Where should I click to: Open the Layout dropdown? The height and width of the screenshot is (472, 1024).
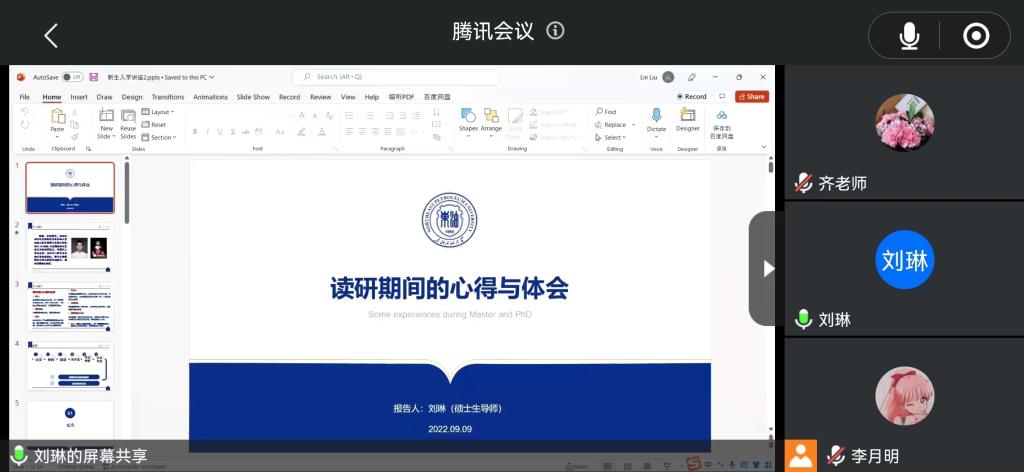157,112
